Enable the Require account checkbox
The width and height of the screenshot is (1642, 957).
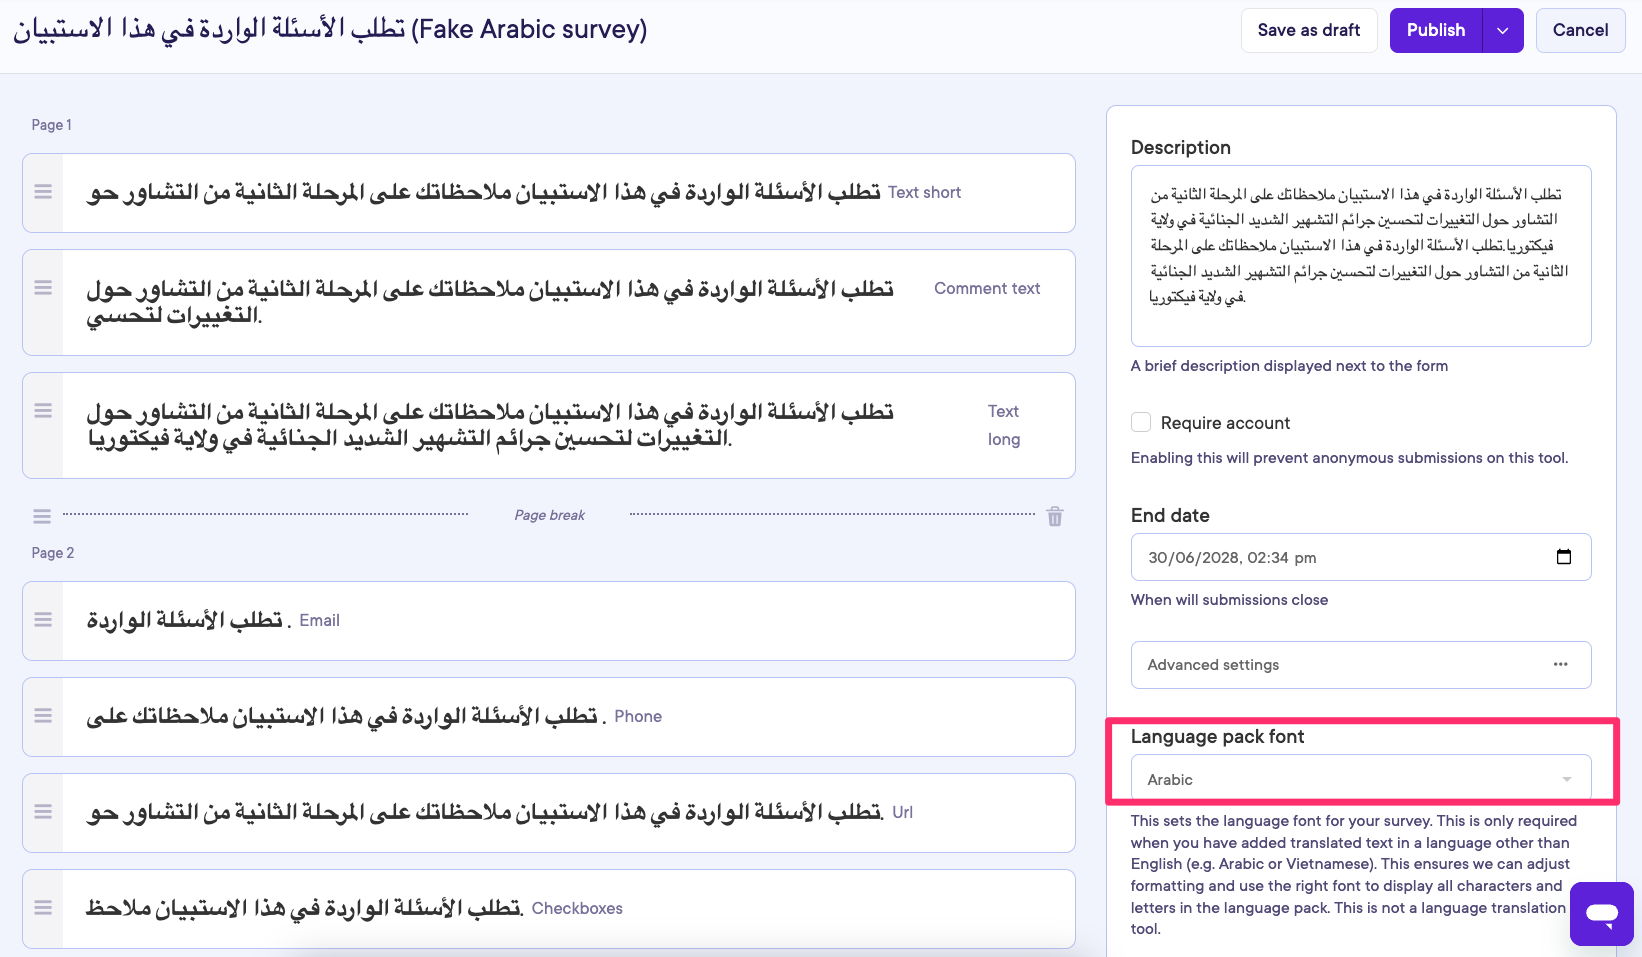coord(1140,422)
